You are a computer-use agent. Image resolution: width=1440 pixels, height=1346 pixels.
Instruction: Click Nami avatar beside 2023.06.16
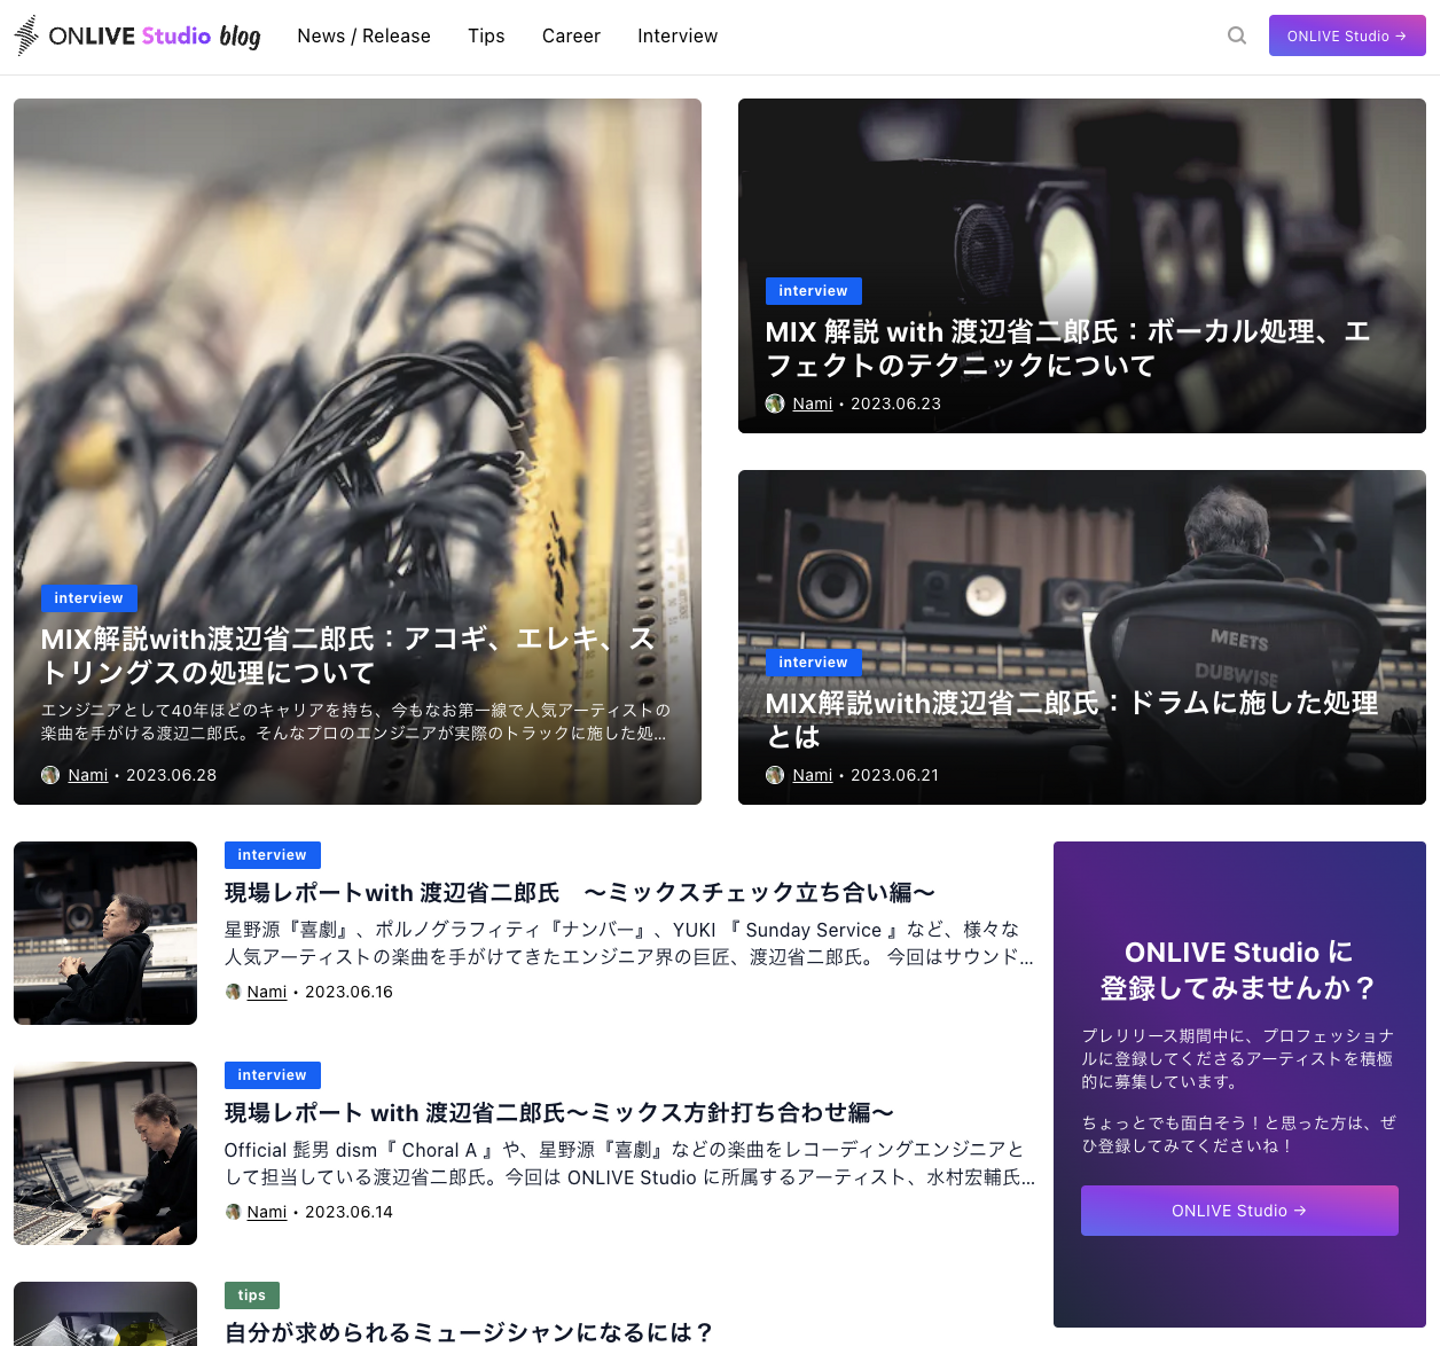tap(233, 992)
